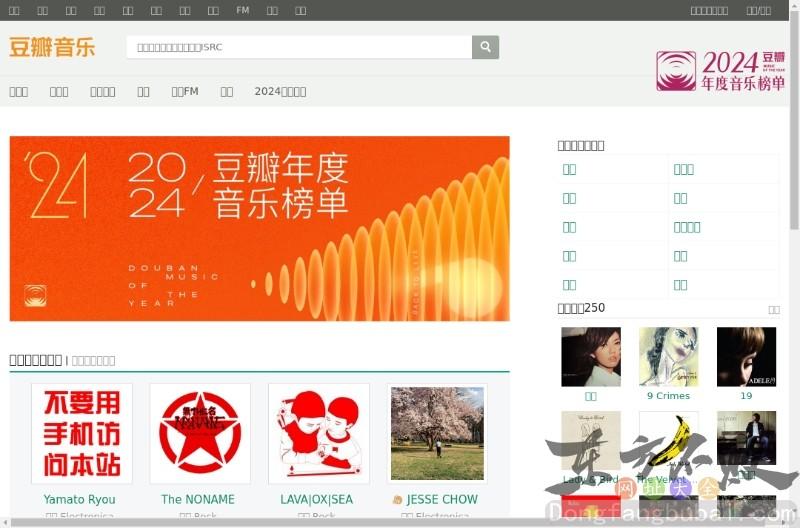This screenshot has height=528, width=800.
Task: Open the 9 Crimes album cover
Action: click(668, 357)
